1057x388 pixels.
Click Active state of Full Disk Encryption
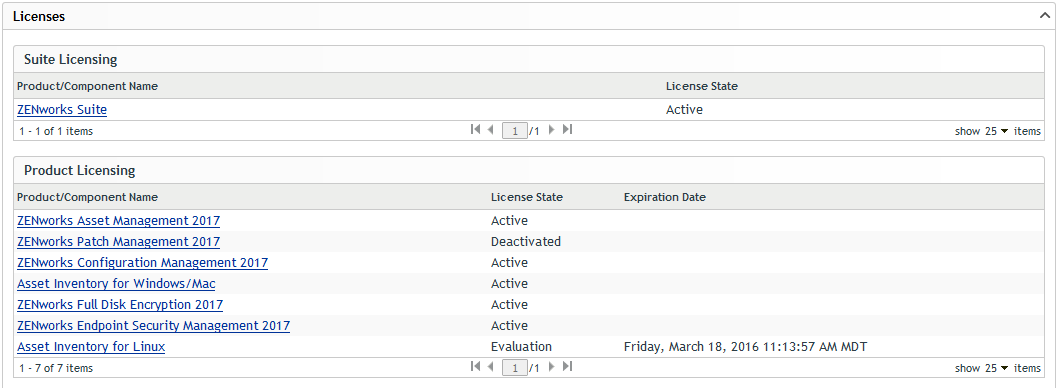(x=509, y=304)
